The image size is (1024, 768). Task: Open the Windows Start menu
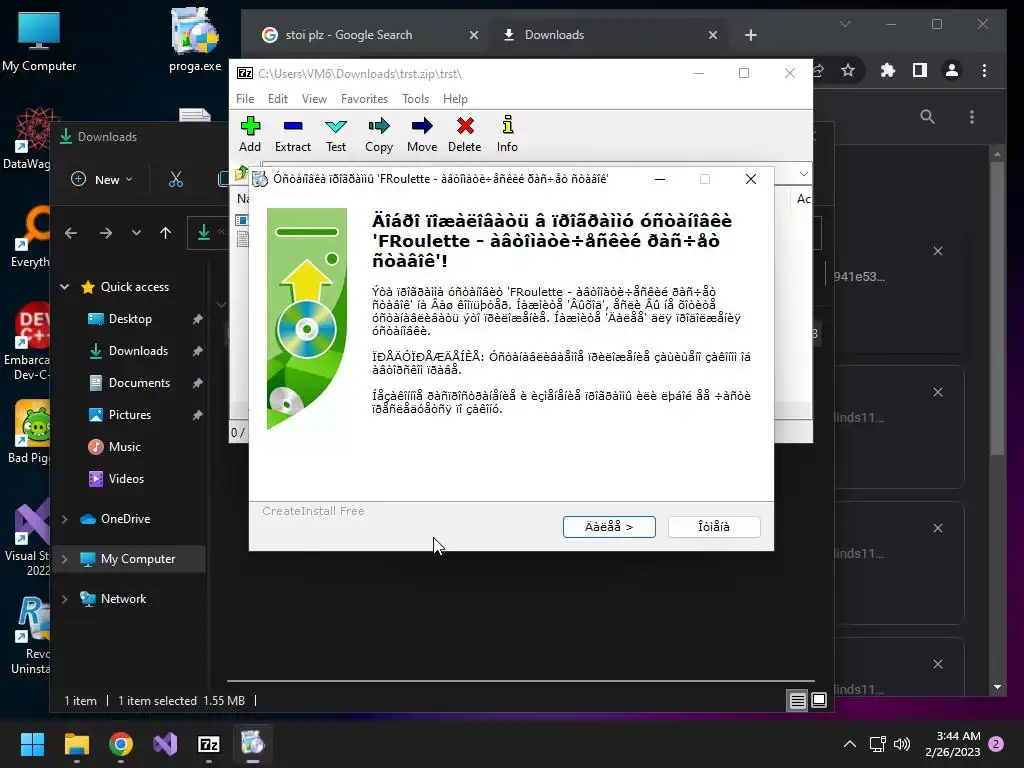coord(32,744)
